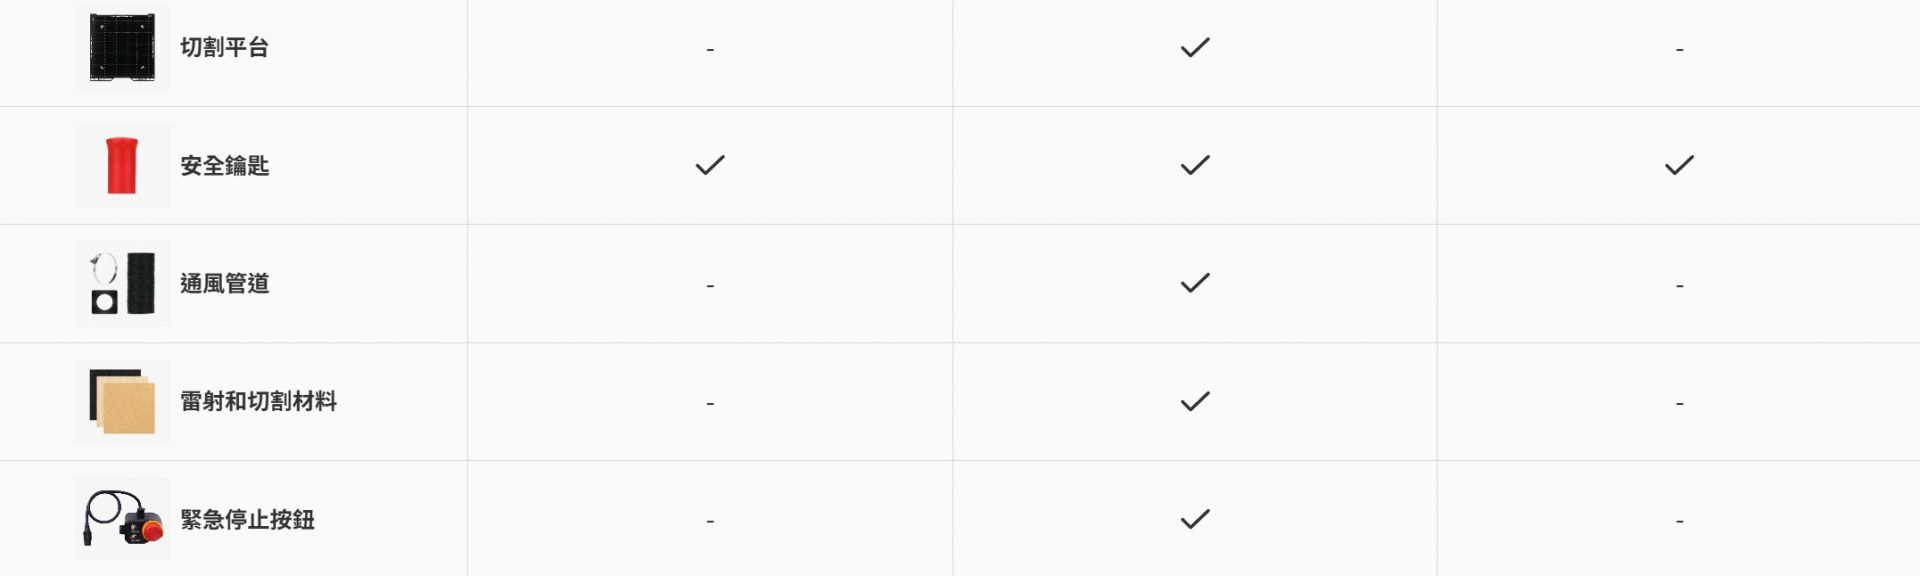
Task: Click the checkmark in 緊急停止按鈕 row
Action: tap(1195, 519)
